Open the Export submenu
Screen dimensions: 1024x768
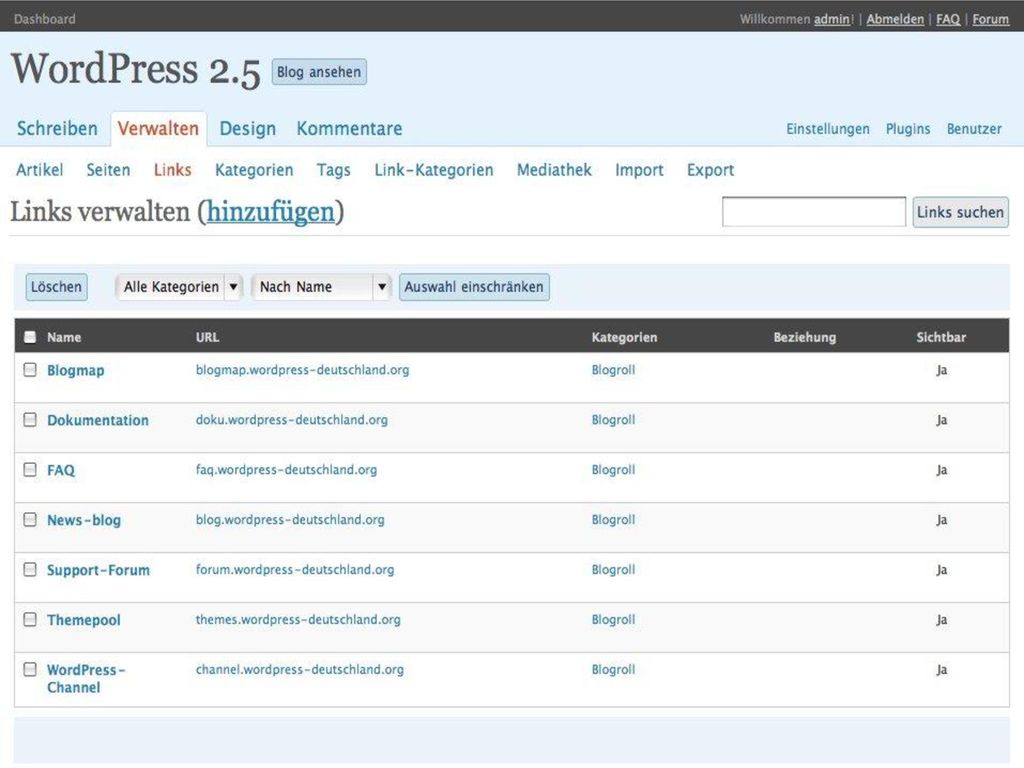point(710,170)
